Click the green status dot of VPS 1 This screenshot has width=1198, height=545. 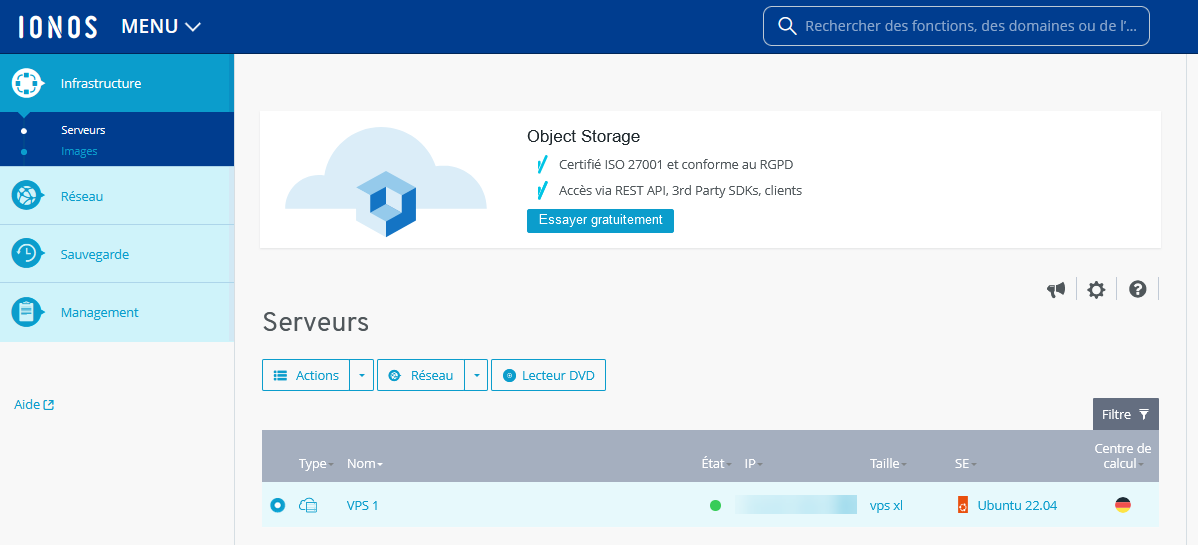coord(715,505)
